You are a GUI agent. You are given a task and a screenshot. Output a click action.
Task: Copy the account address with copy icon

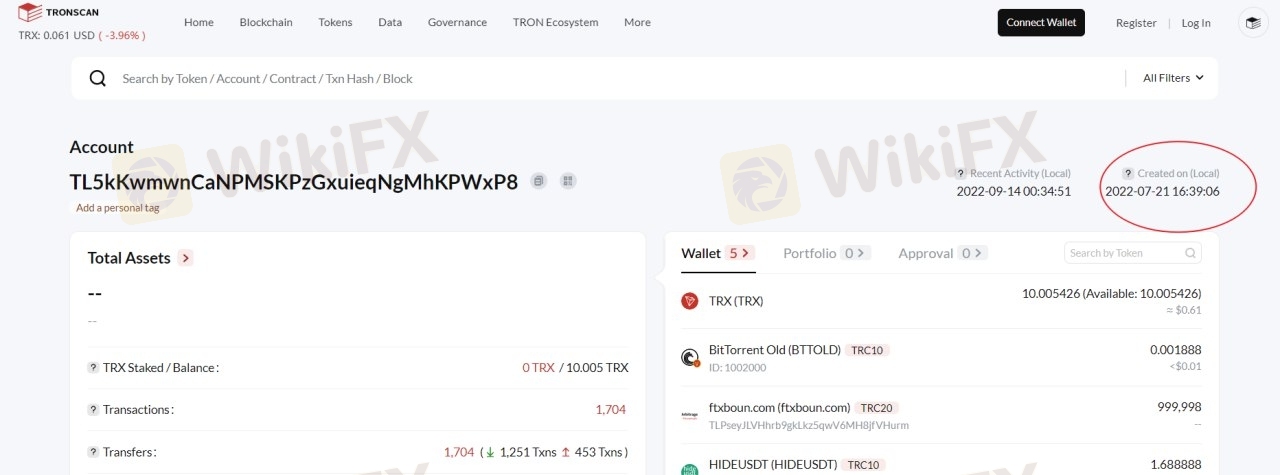tap(539, 181)
